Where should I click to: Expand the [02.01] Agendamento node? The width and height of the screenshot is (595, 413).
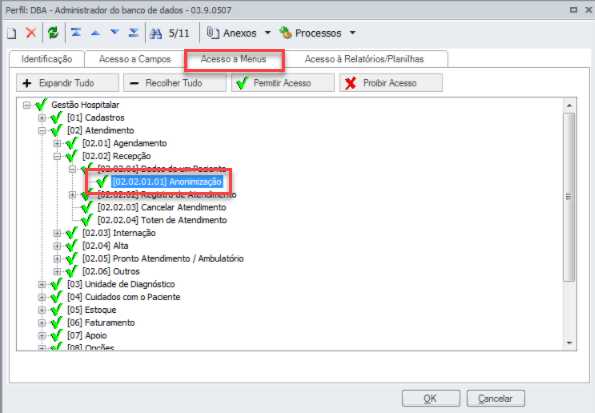click(x=57, y=143)
